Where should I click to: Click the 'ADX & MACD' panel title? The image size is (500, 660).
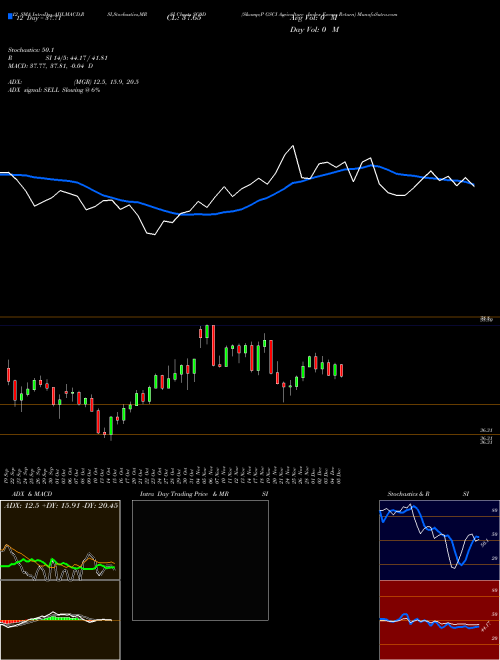click(x=32, y=494)
